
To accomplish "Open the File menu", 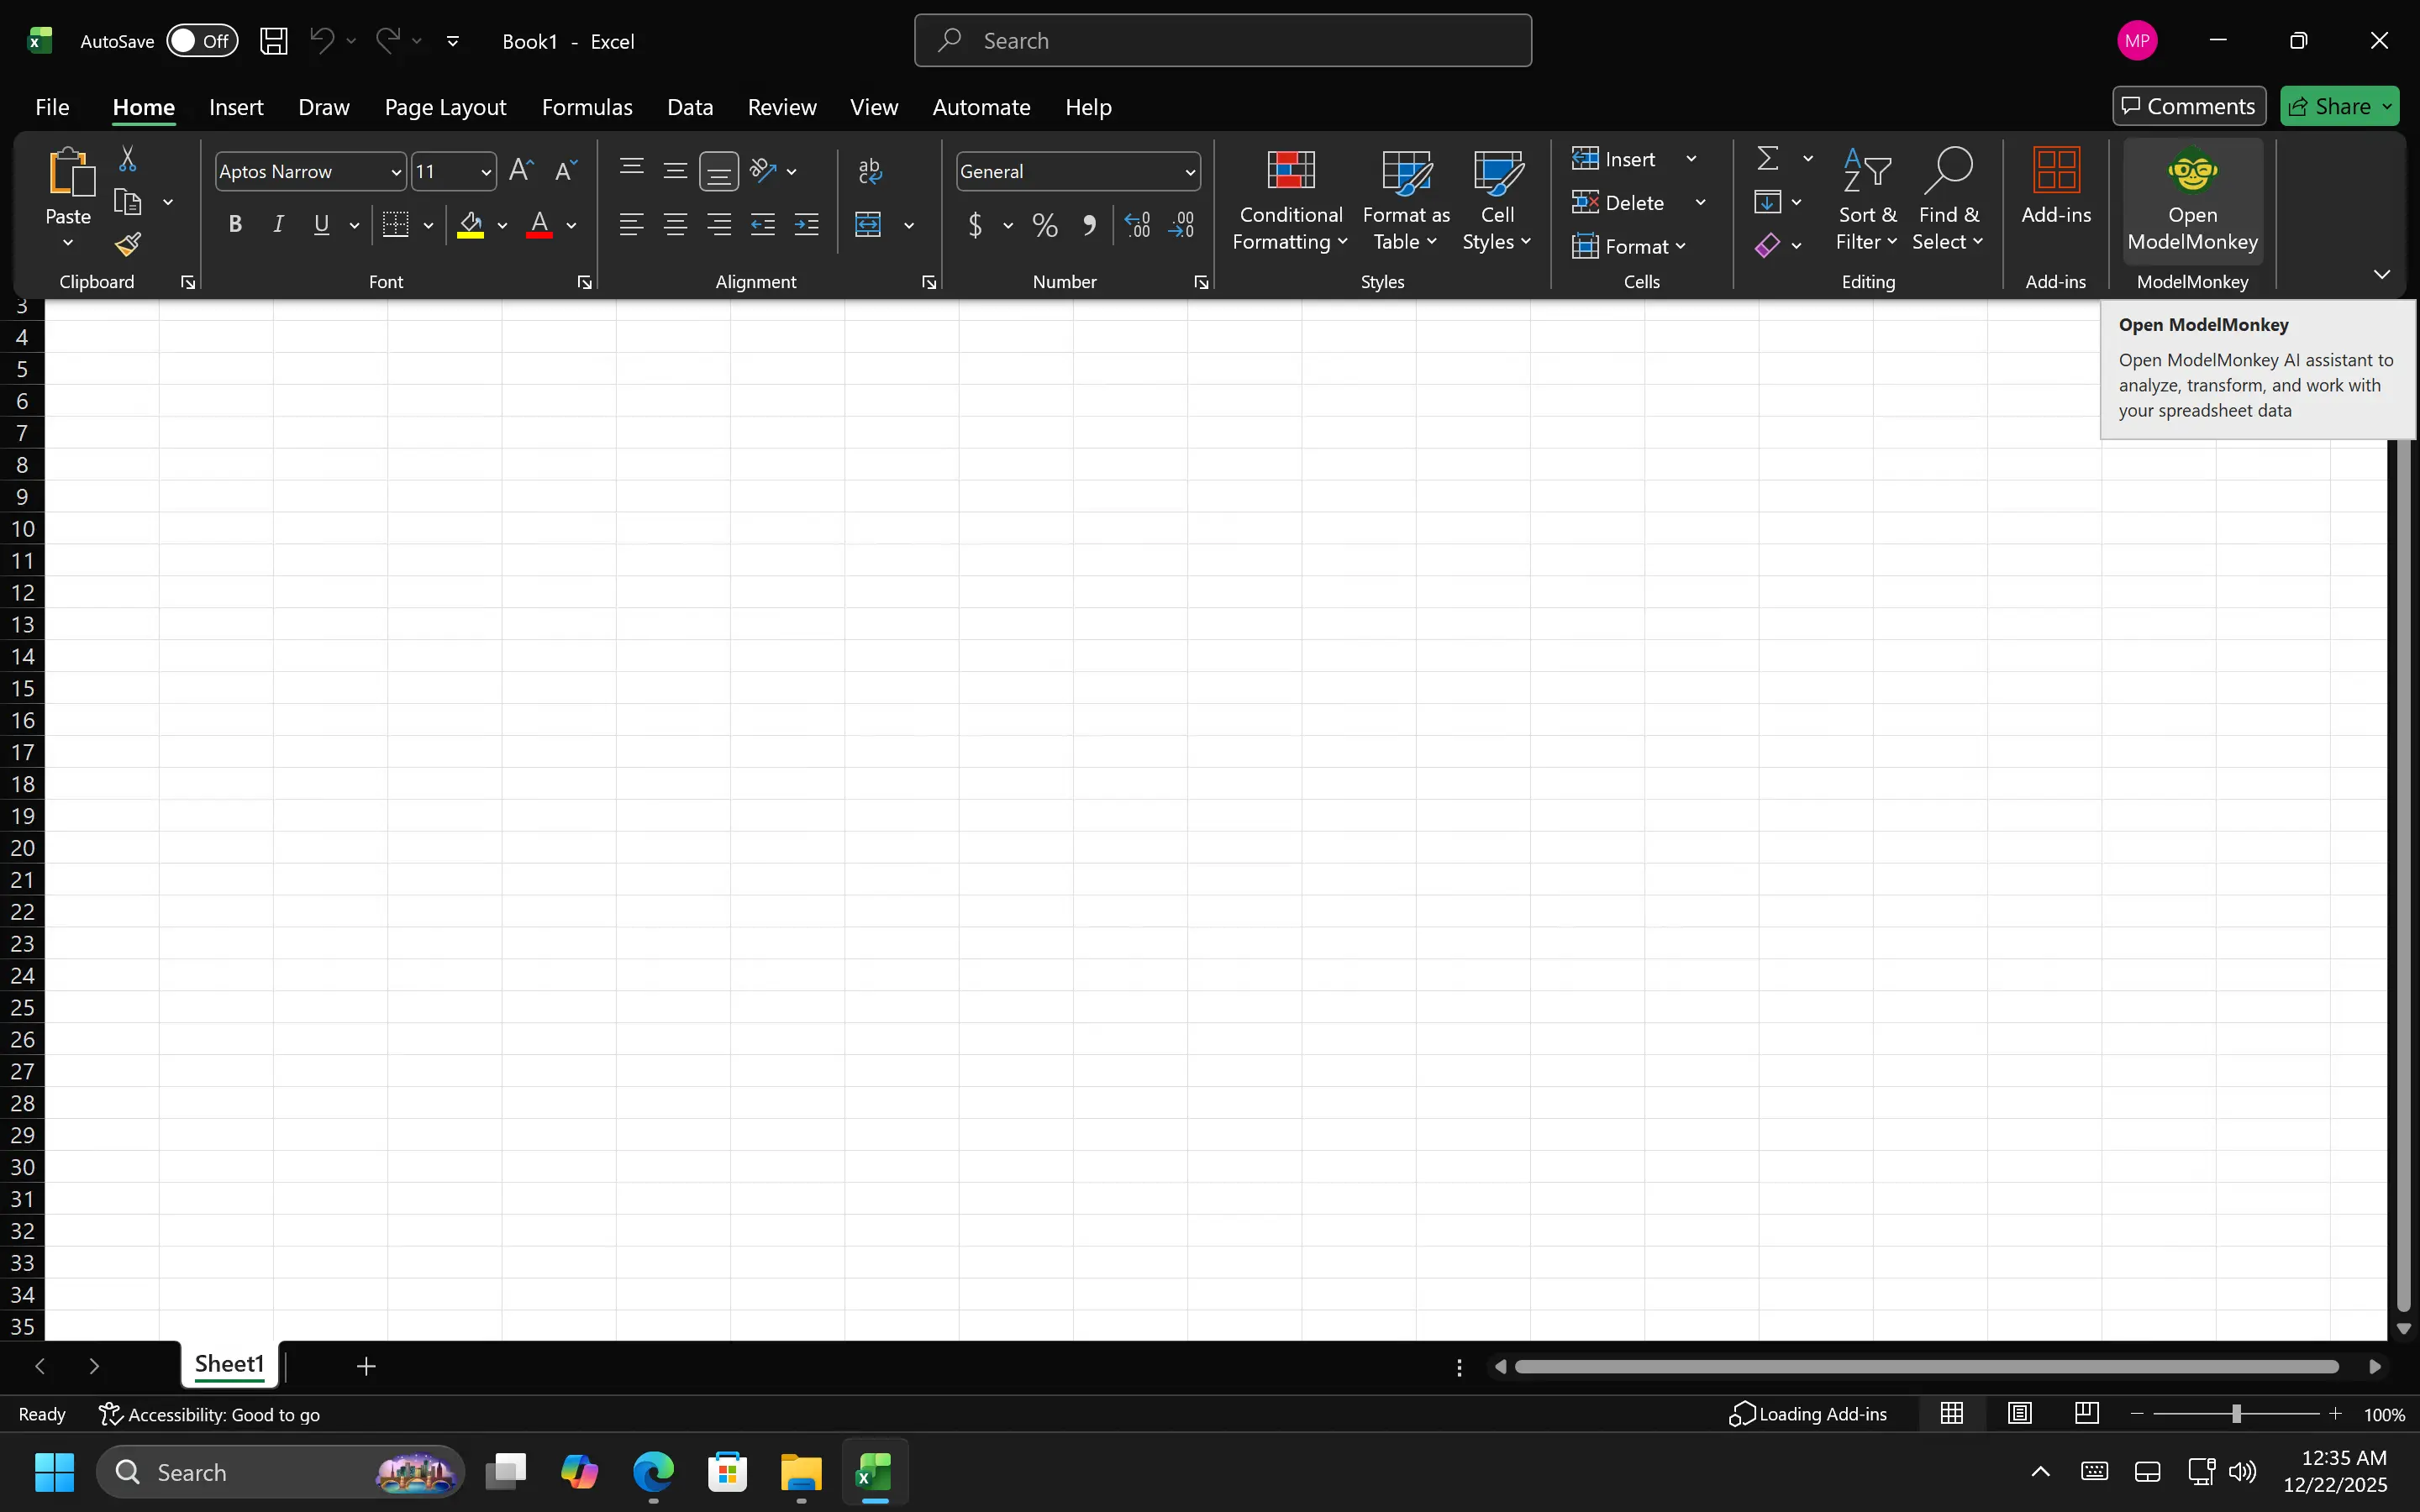I will point(52,107).
